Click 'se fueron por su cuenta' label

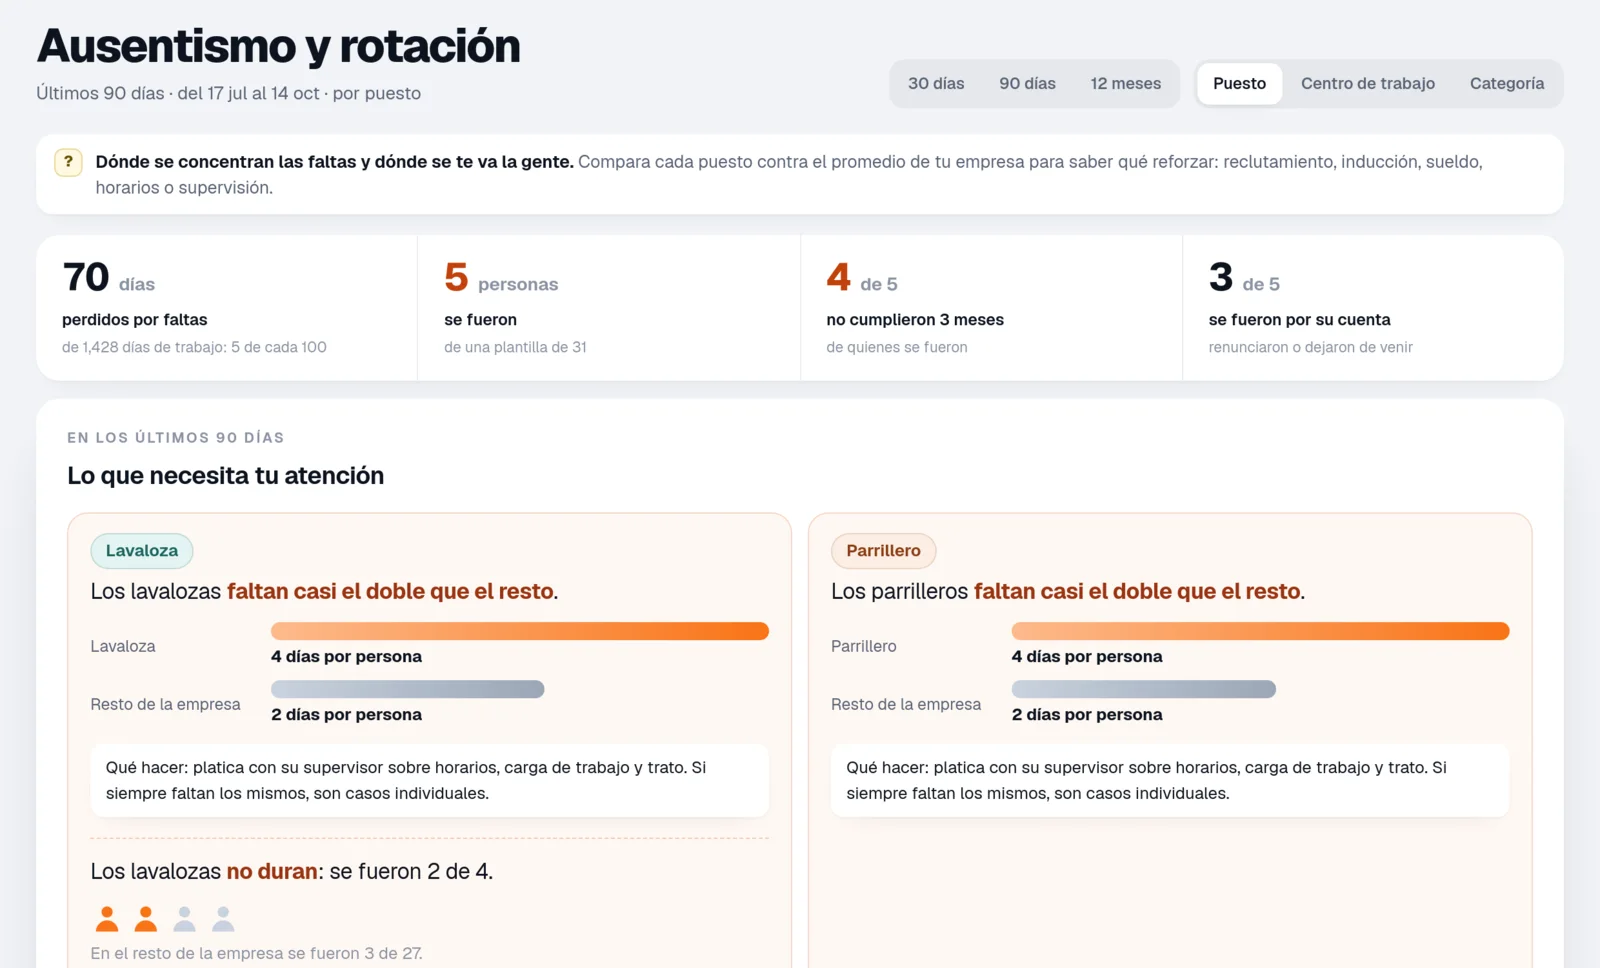(x=1299, y=320)
